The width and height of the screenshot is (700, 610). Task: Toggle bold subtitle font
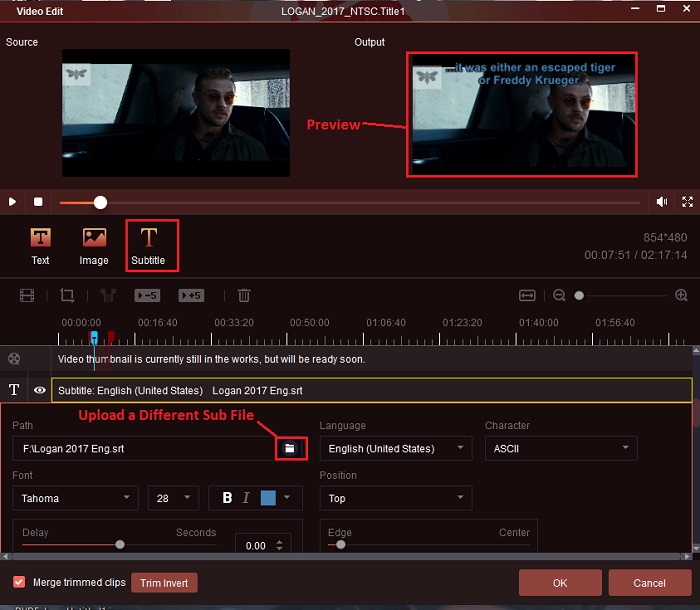coord(227,498)
